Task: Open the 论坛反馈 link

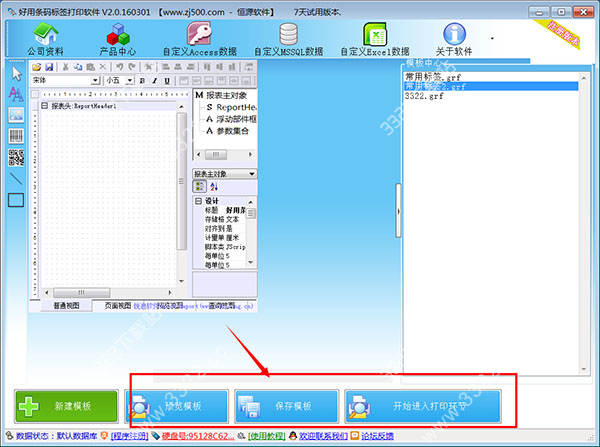Action: tap(377, 436)
